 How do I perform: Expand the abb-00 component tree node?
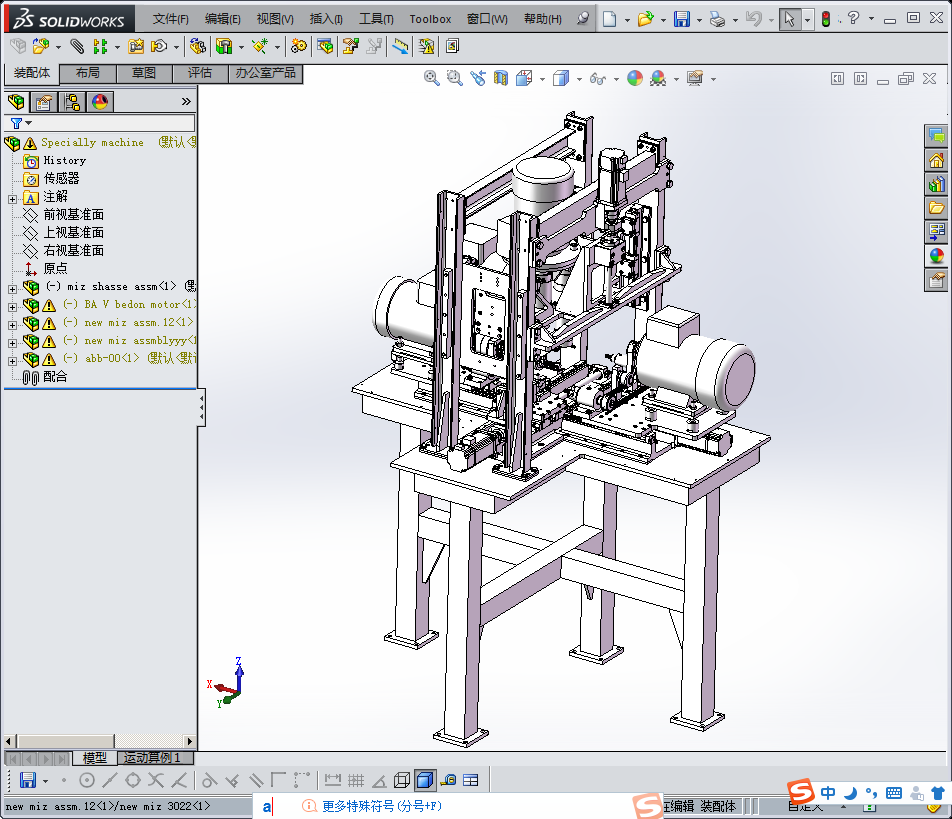point(12,359)
